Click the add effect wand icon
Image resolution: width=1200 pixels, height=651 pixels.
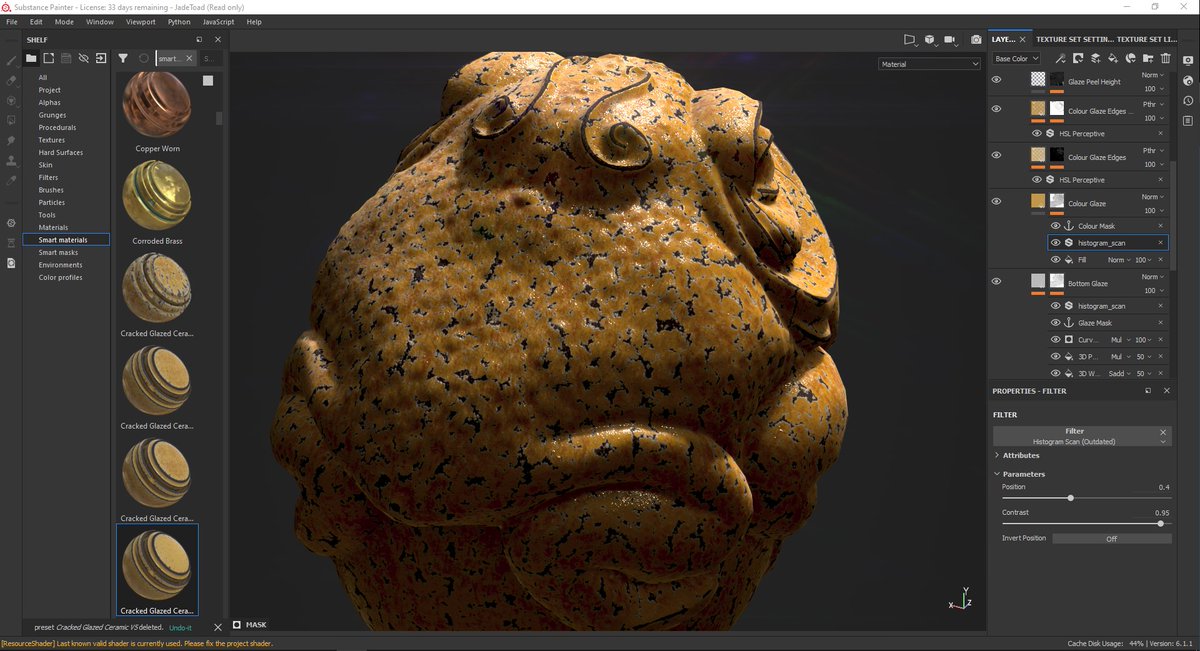pyautogui.click(x=1061, y=58)
